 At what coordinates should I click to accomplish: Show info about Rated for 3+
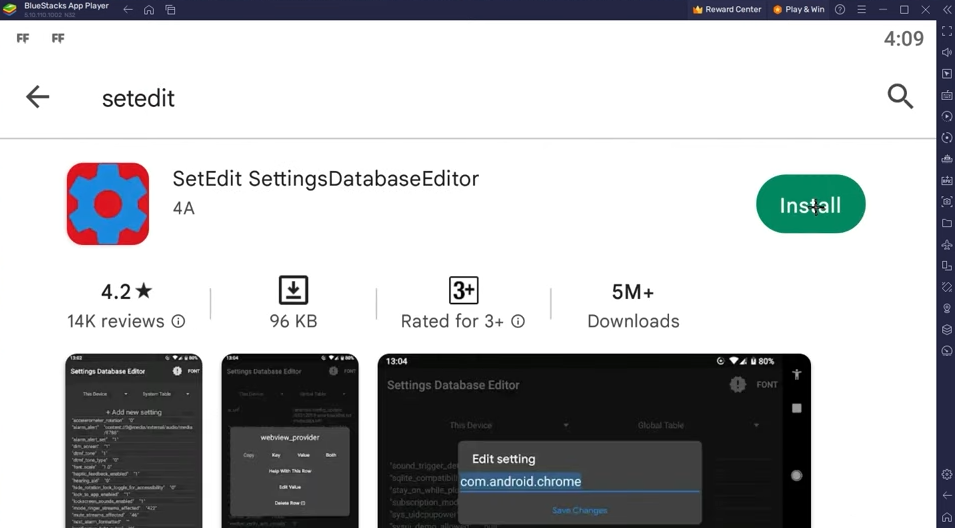518,321
